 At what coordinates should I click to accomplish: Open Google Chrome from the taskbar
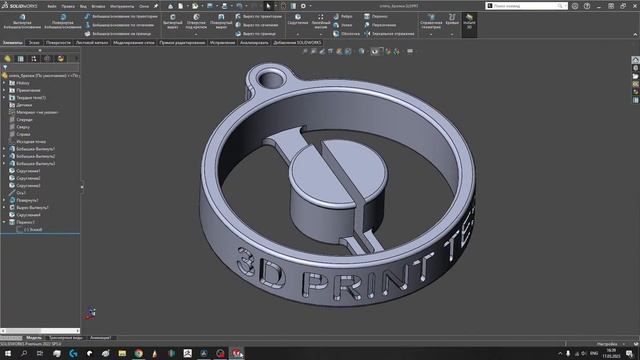point(138,353)
